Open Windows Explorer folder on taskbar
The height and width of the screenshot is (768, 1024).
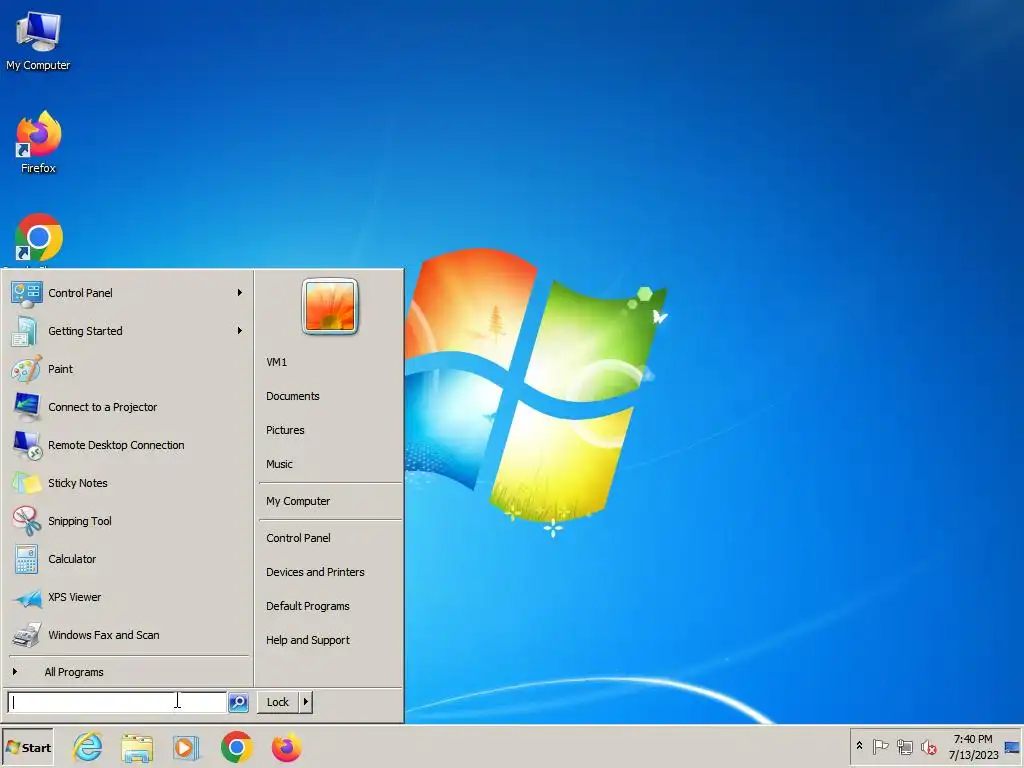tap(137, 748)
